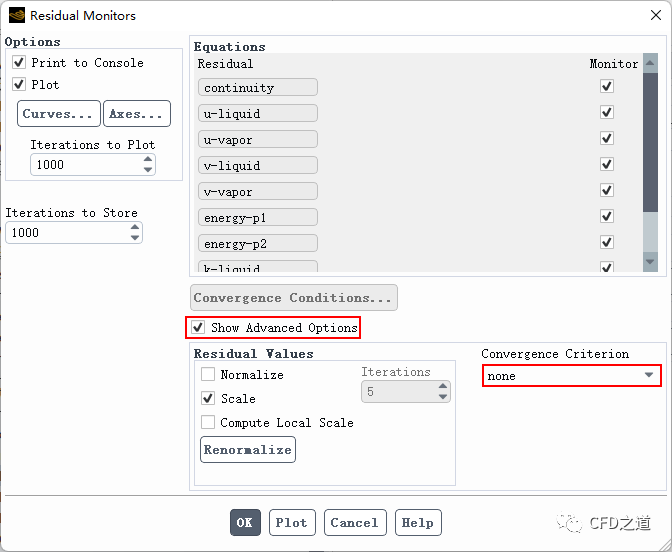
Task: Click the Fluent app icon in title bar
Action: tap(16, 15)
